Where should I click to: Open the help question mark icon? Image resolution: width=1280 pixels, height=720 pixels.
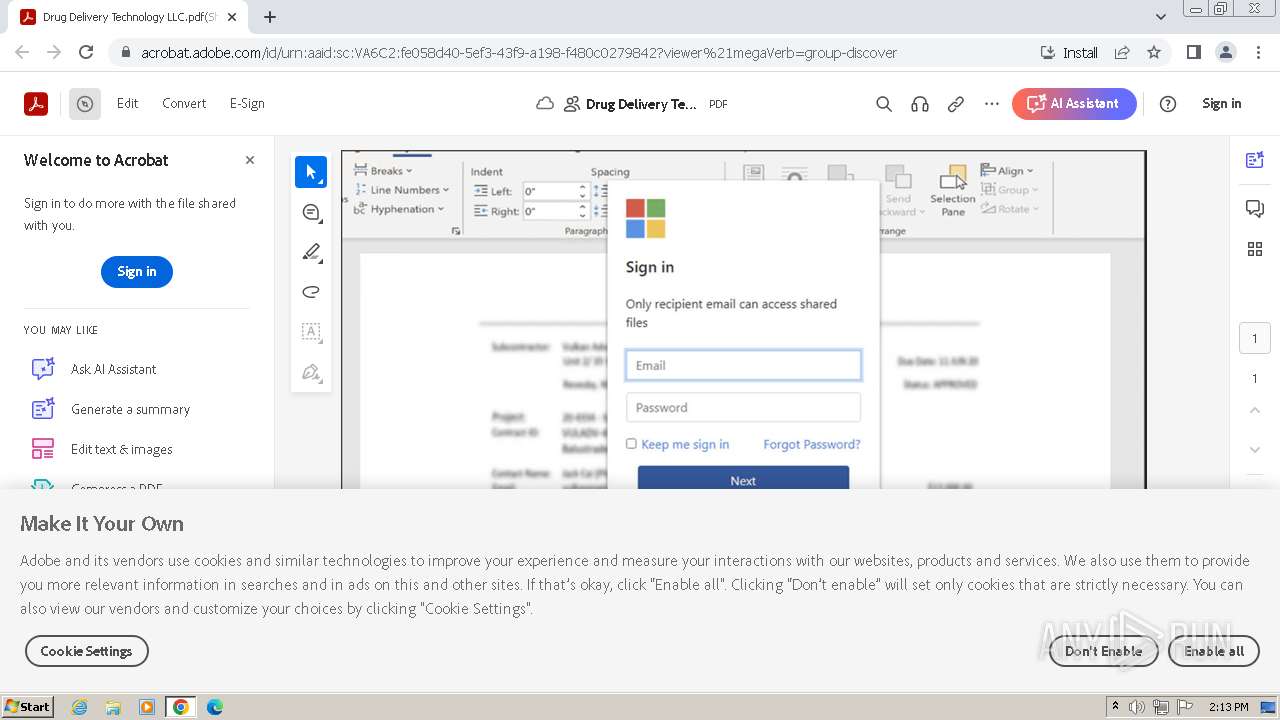(1168, 104)
